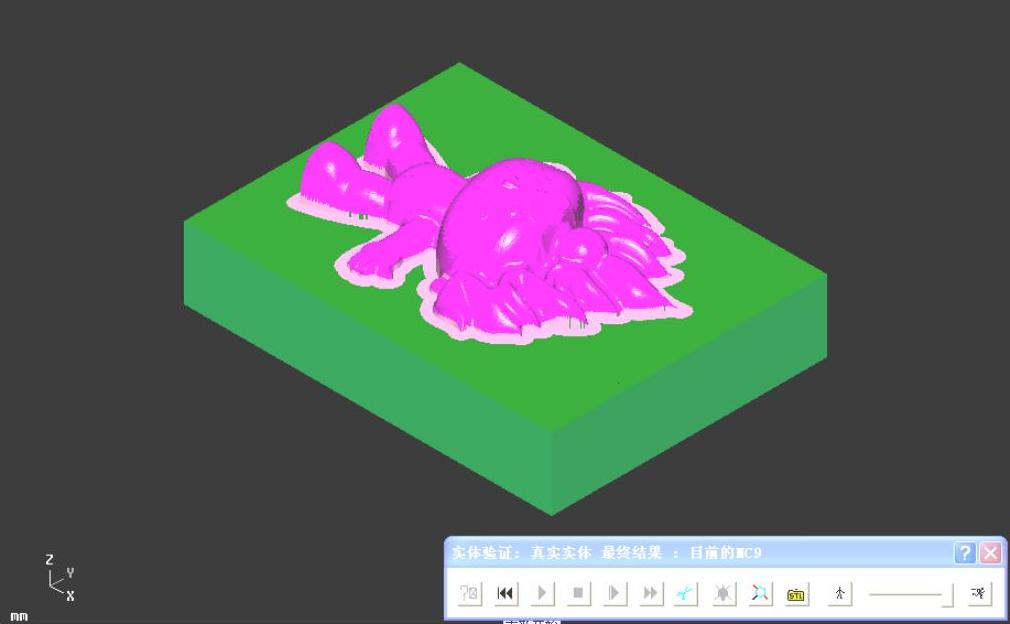Set simulation speed to fast runner icon

[979, 593]
